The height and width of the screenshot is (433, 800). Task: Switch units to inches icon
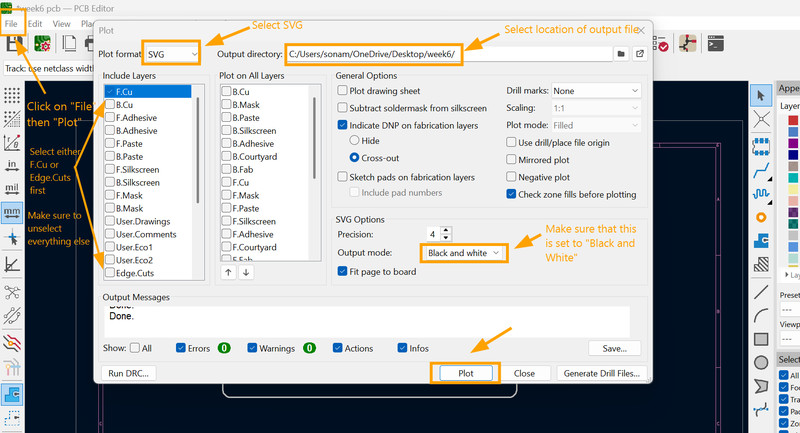[12, 166]
